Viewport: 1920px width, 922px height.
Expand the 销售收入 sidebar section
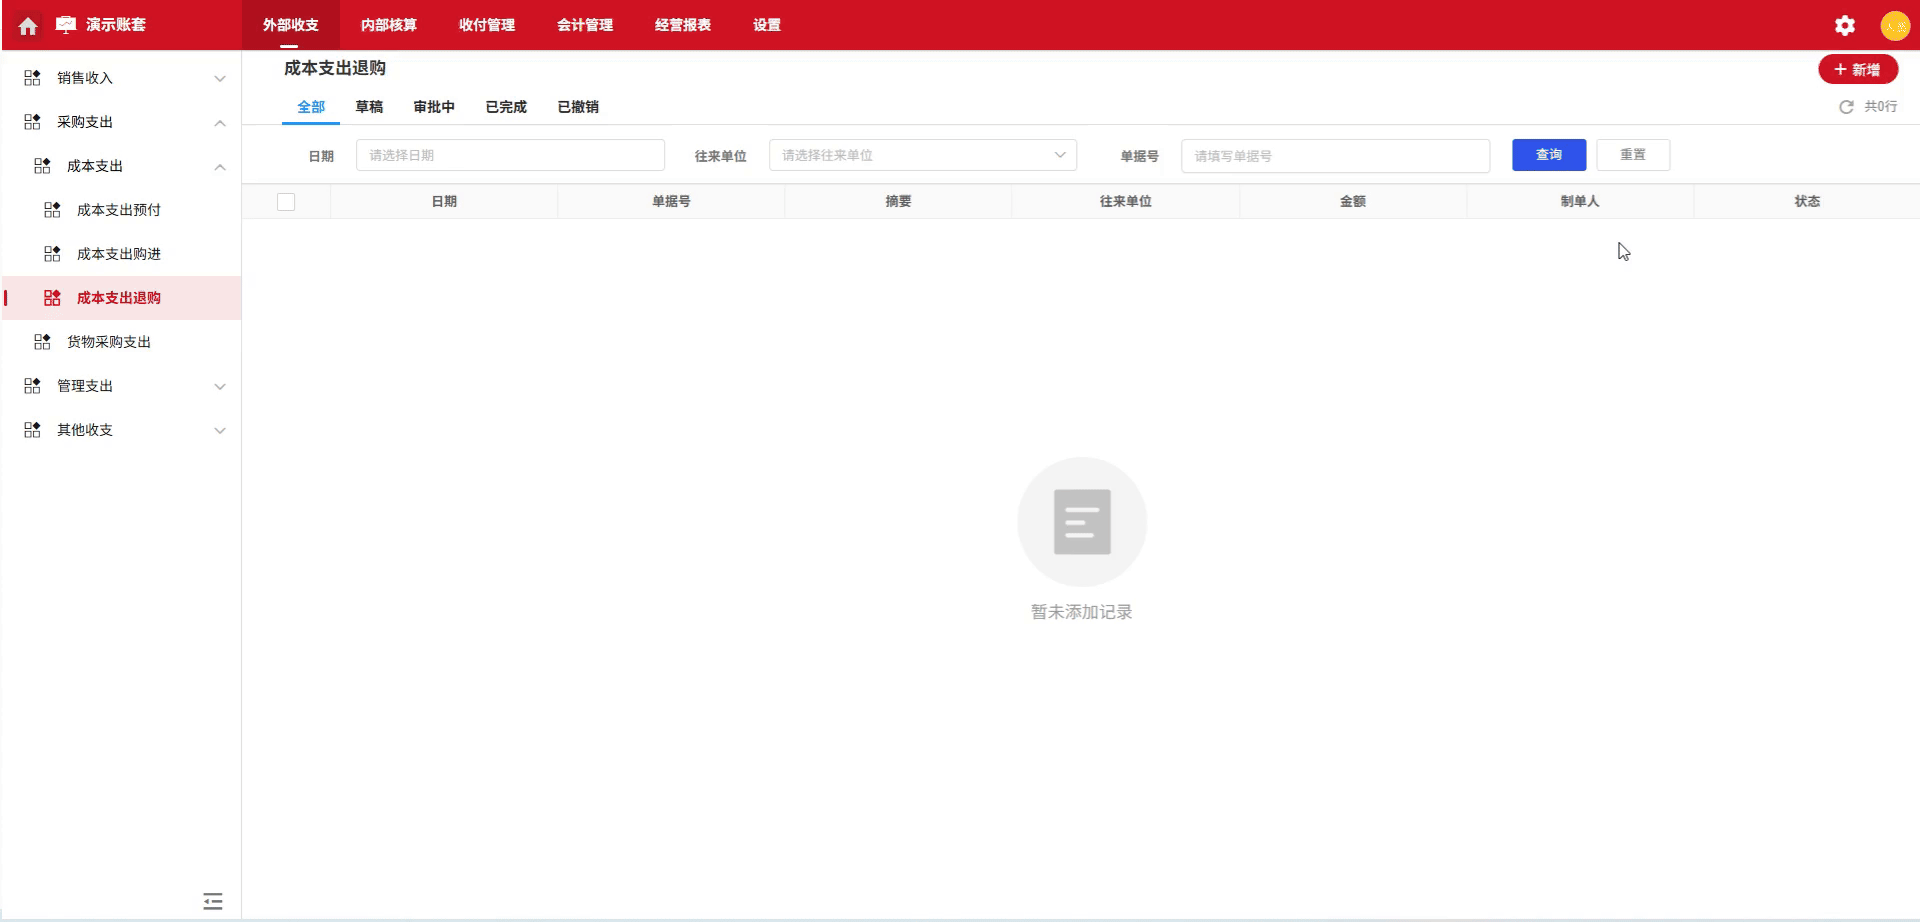pyautogui.click(x=220, y=78)
